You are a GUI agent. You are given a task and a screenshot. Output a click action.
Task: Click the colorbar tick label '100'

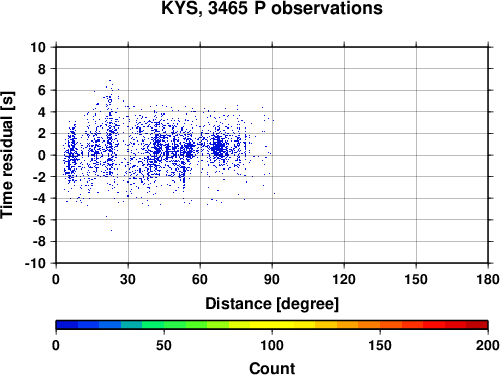coord(272,345)
